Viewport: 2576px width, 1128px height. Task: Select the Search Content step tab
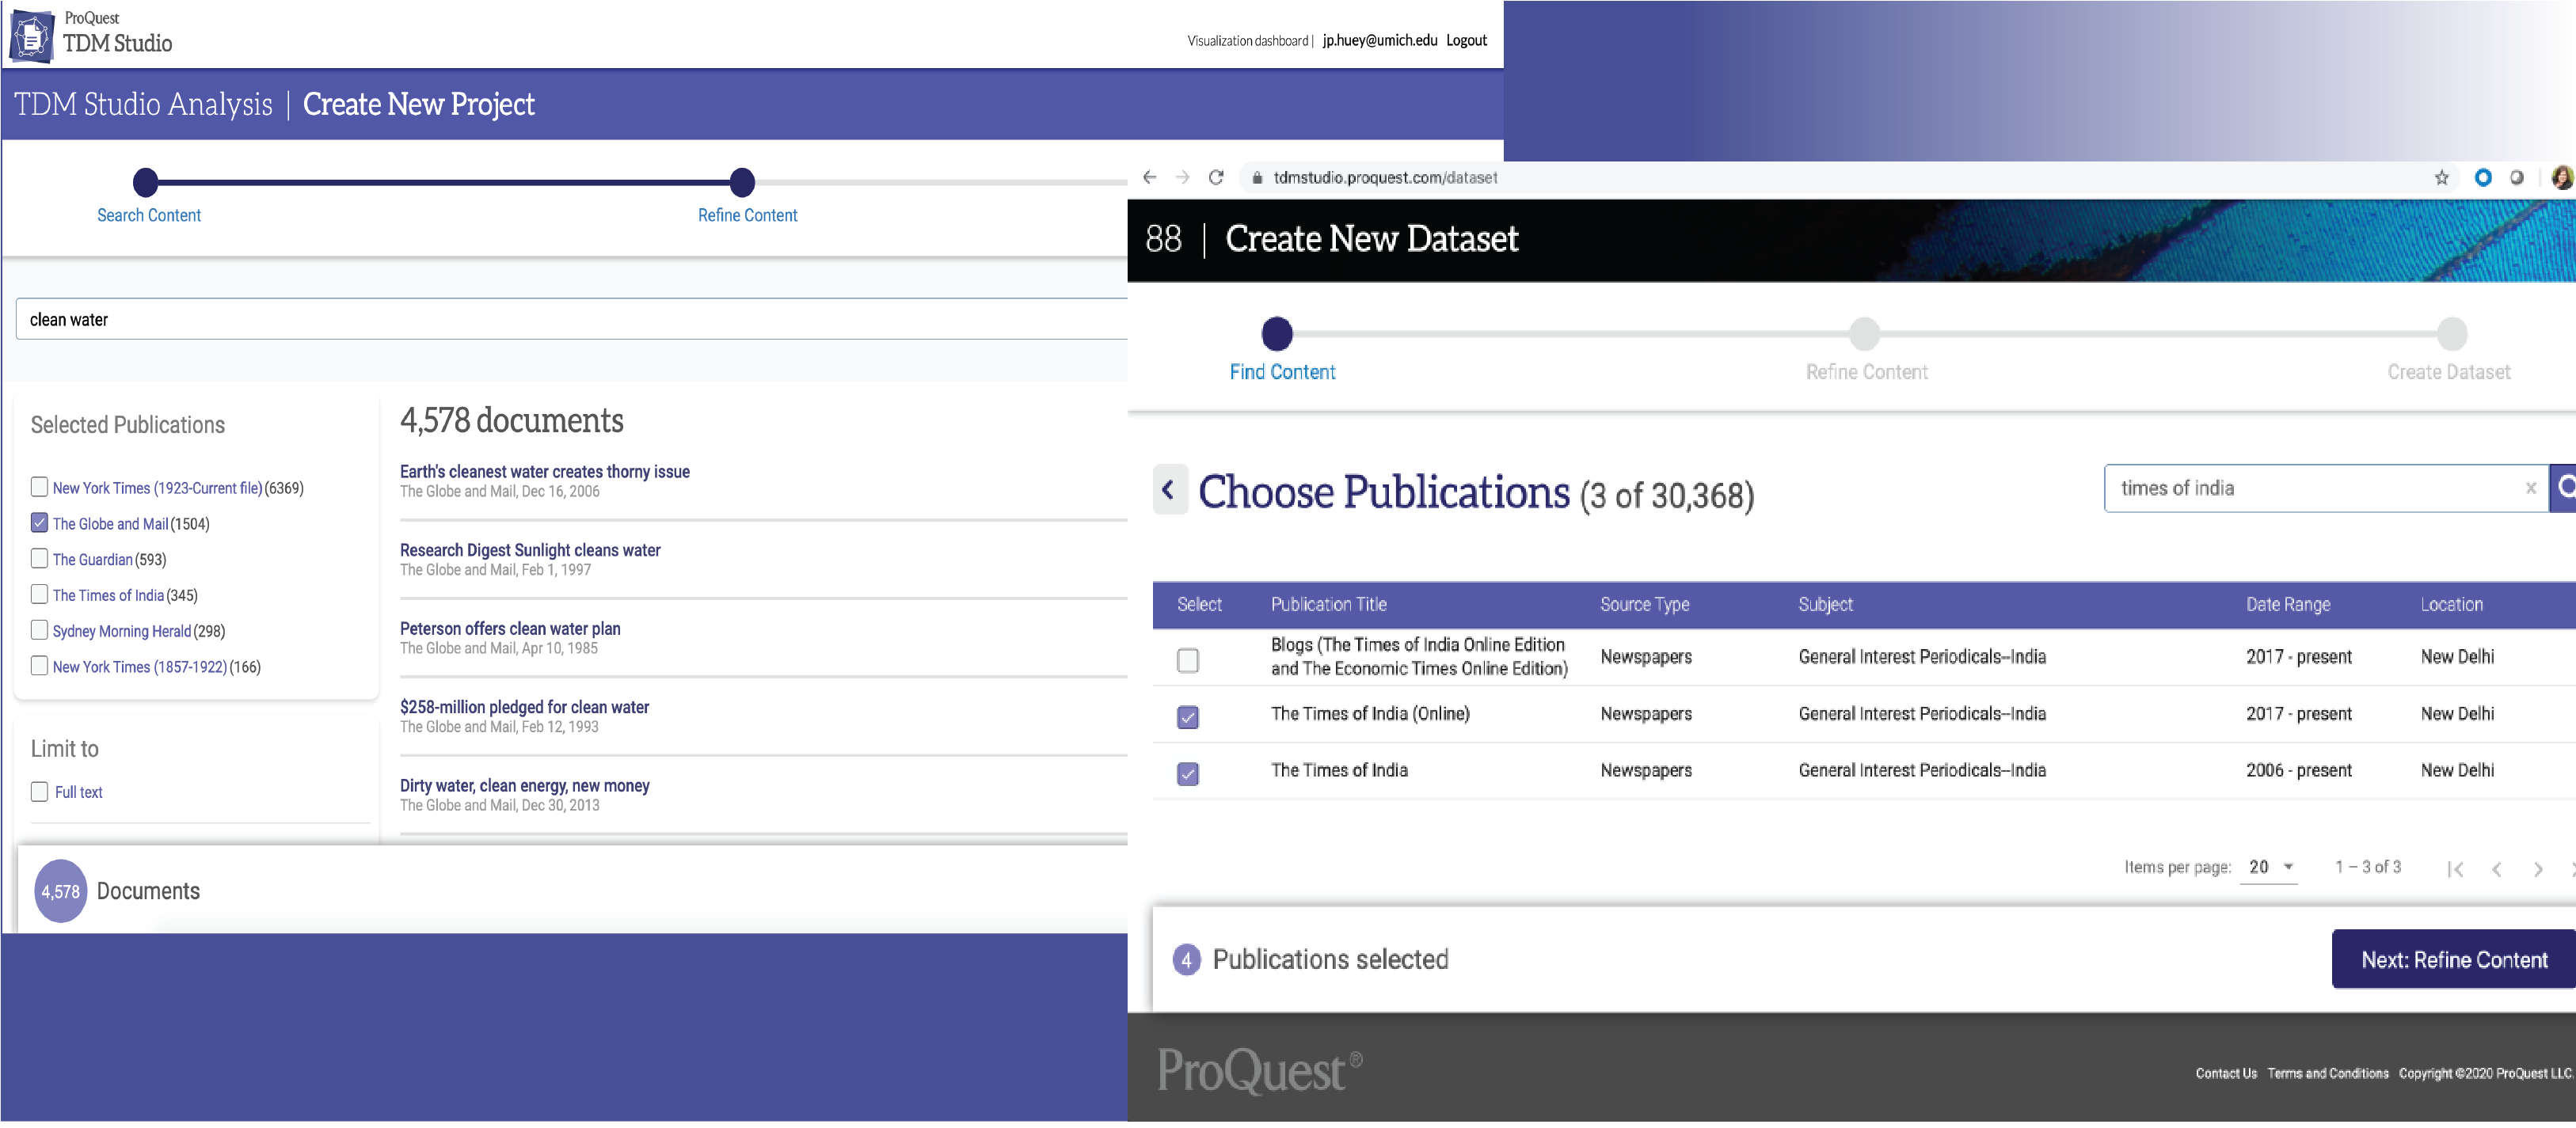coord(148,180)
